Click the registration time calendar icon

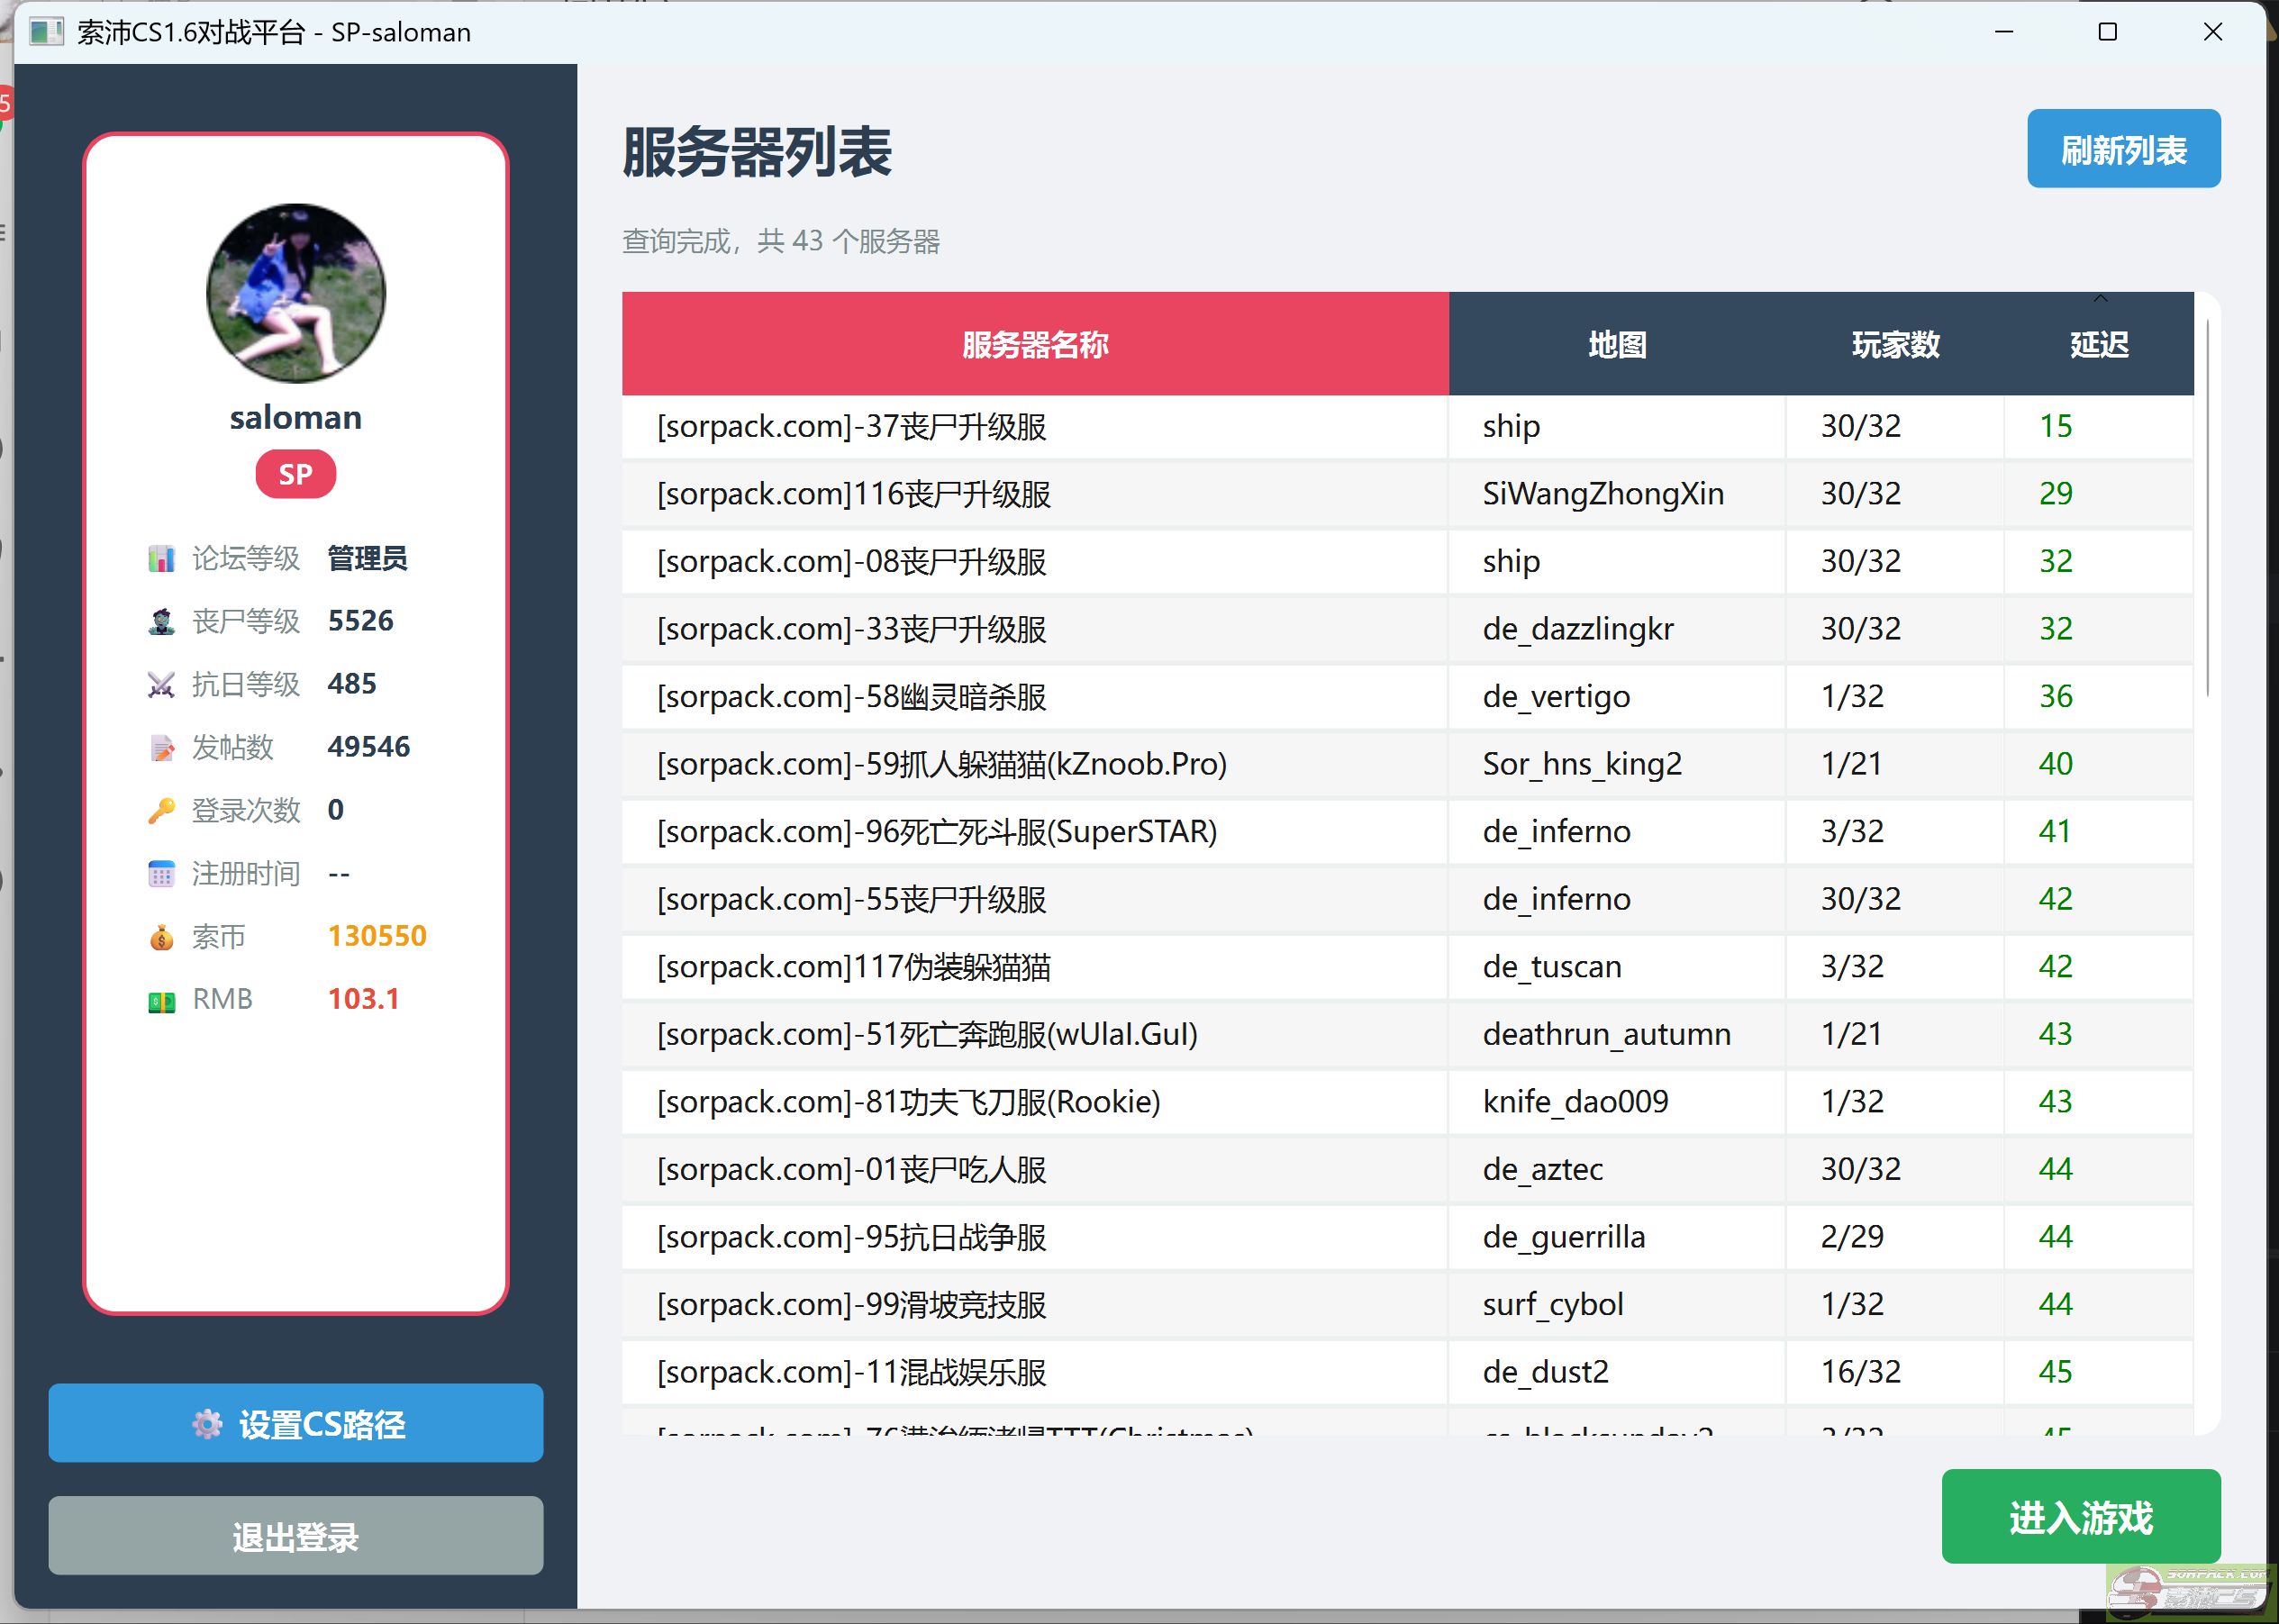[x=161, y=874]
